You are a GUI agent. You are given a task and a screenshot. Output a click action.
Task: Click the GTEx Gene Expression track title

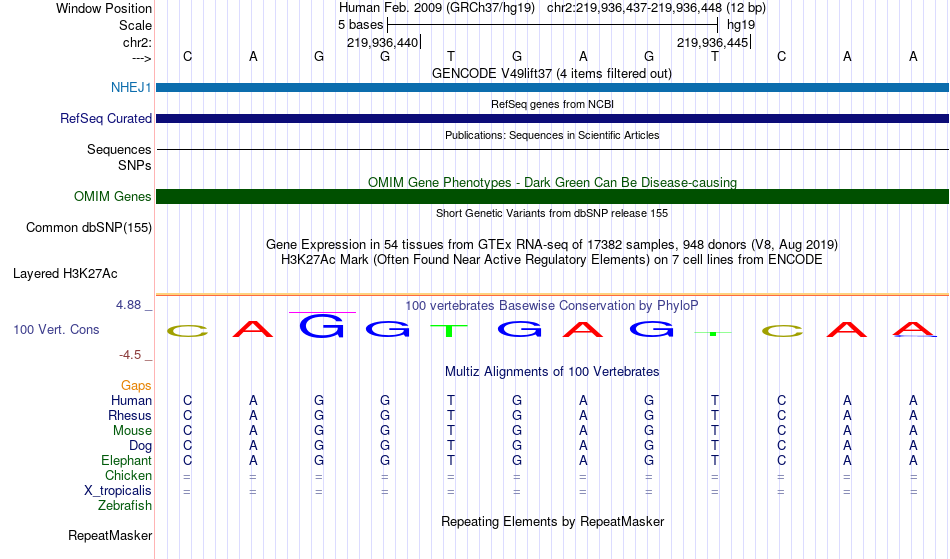click(x=552, y=245)
